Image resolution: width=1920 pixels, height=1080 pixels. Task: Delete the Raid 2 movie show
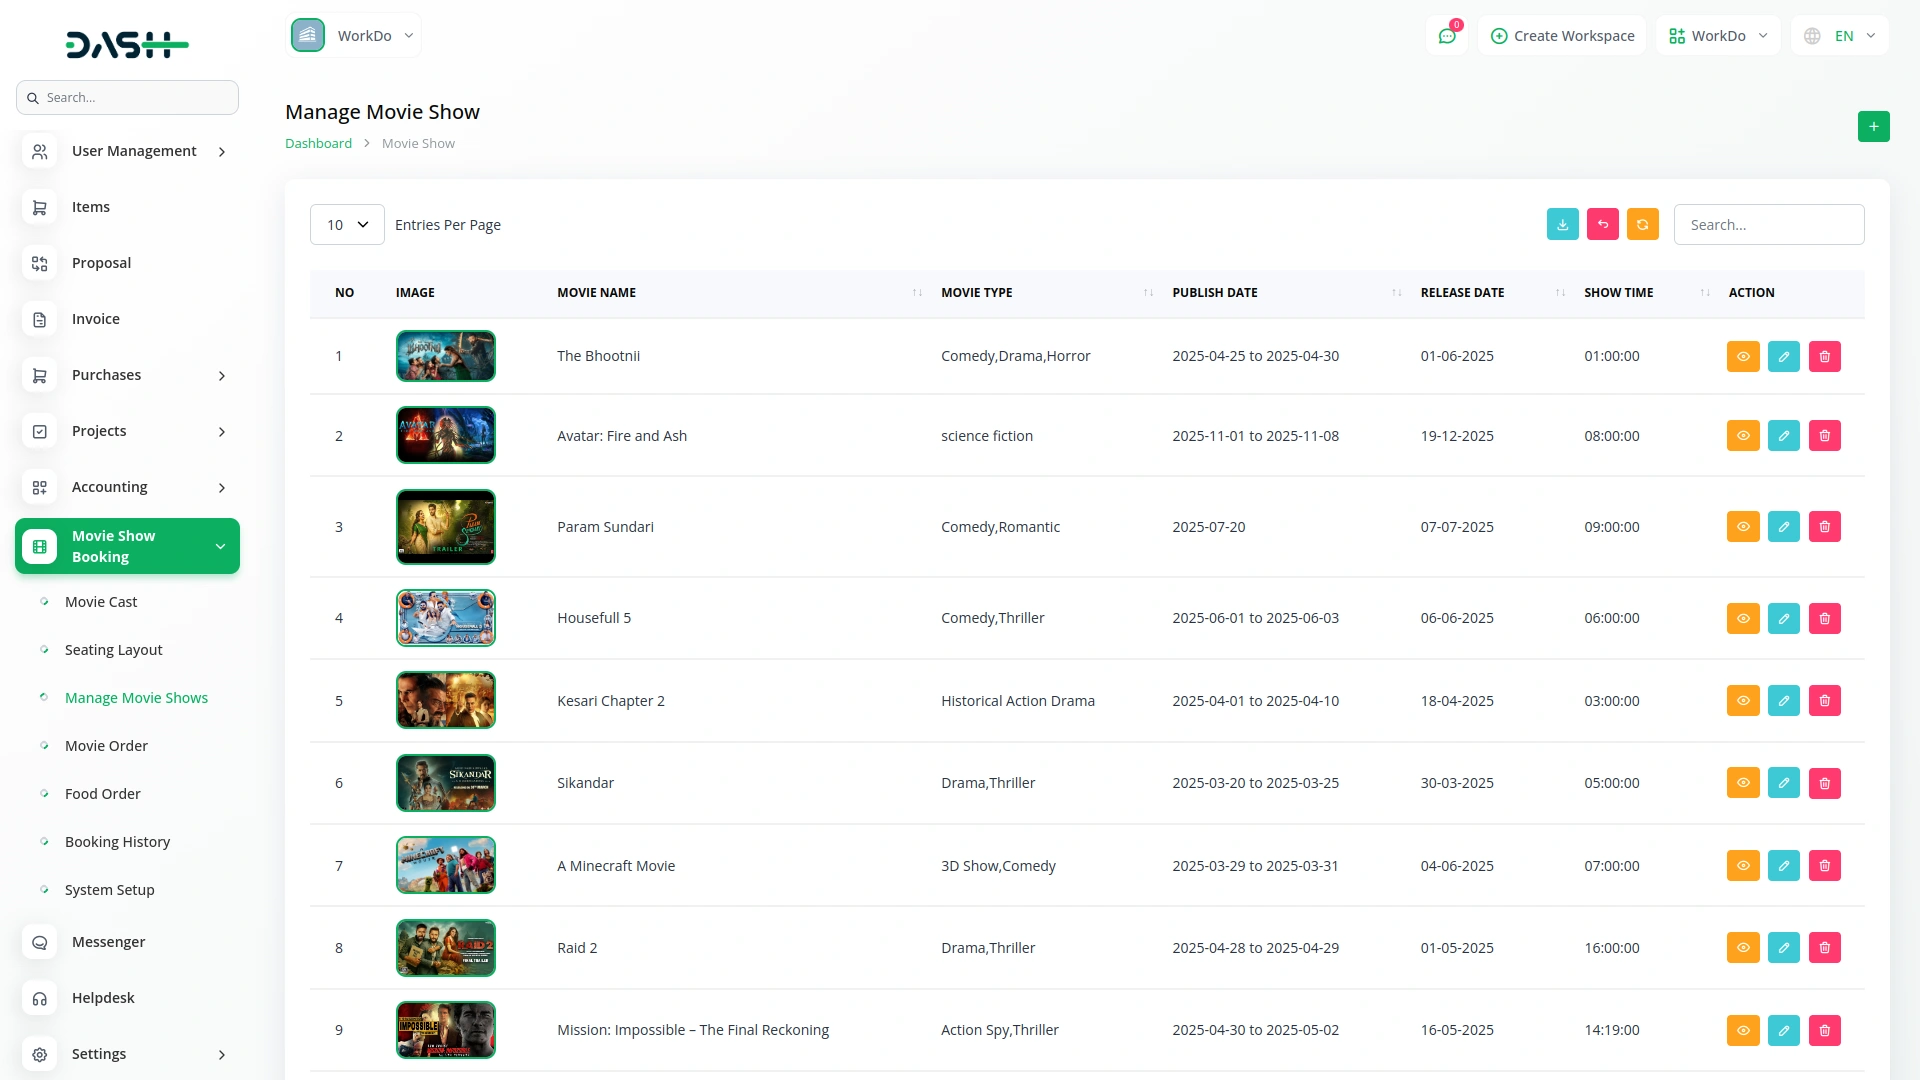(x=1824, y=948)
